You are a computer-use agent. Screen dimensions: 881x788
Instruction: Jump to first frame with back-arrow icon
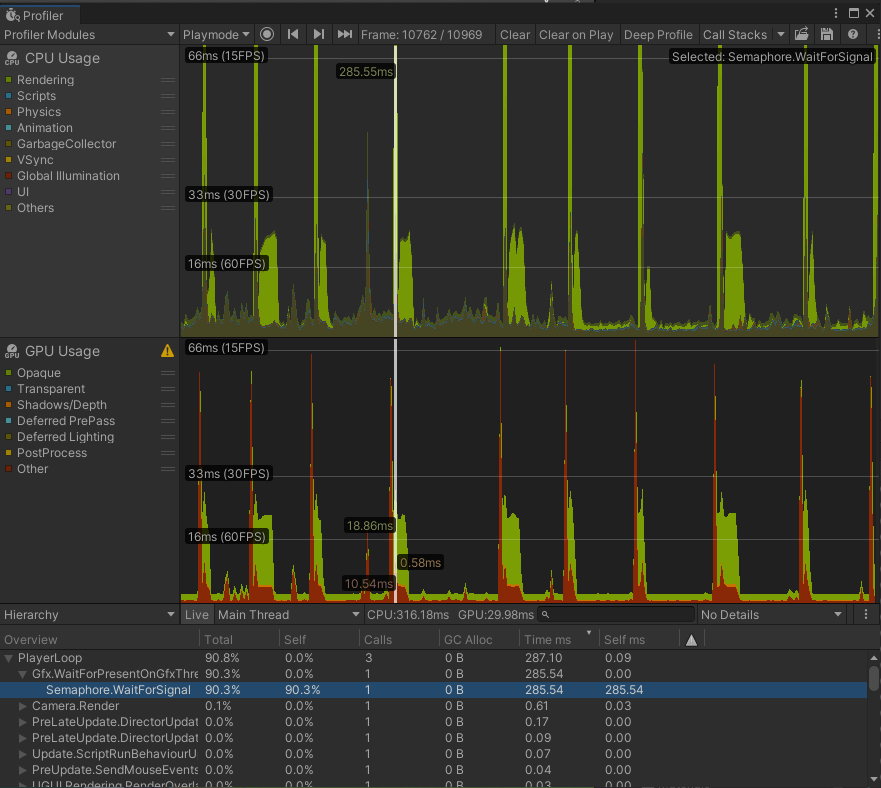click(x=293, y=34)
